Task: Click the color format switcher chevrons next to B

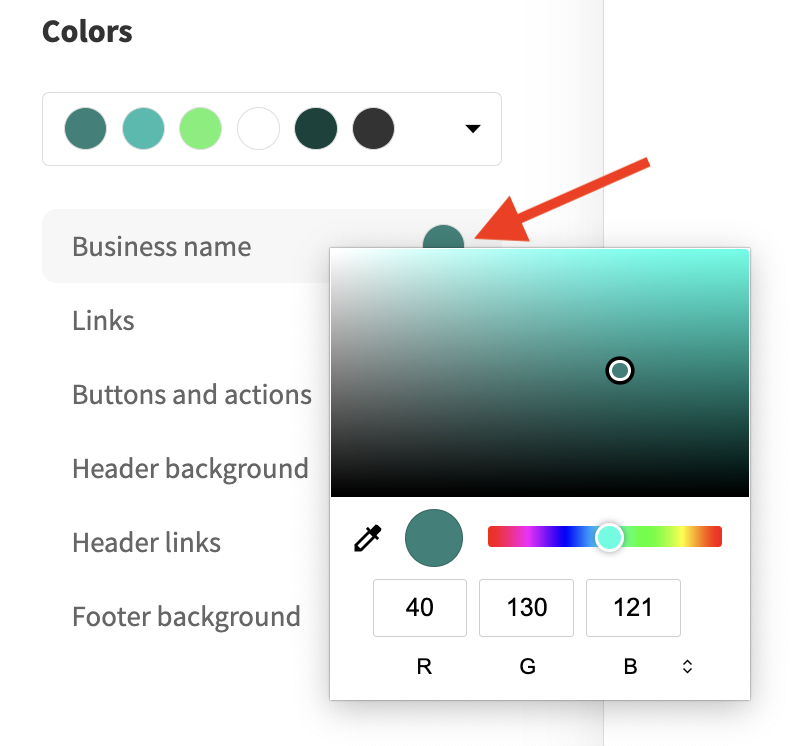Action: pyautogui.click(x=687, y=666)
